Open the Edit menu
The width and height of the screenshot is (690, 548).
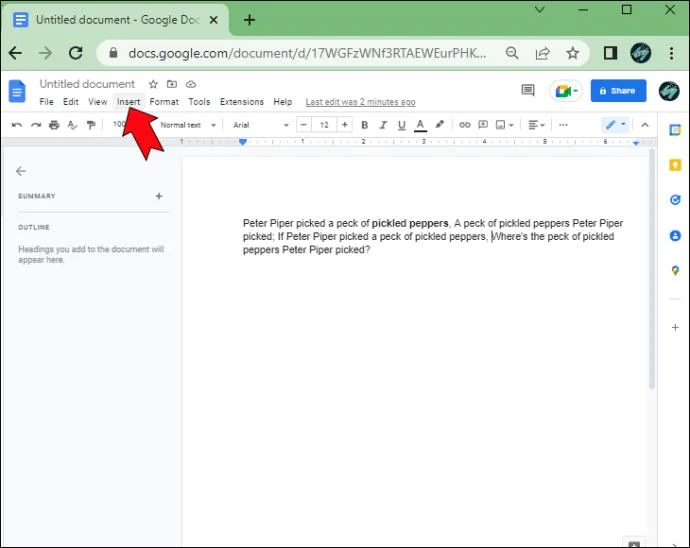pos(70,102)
